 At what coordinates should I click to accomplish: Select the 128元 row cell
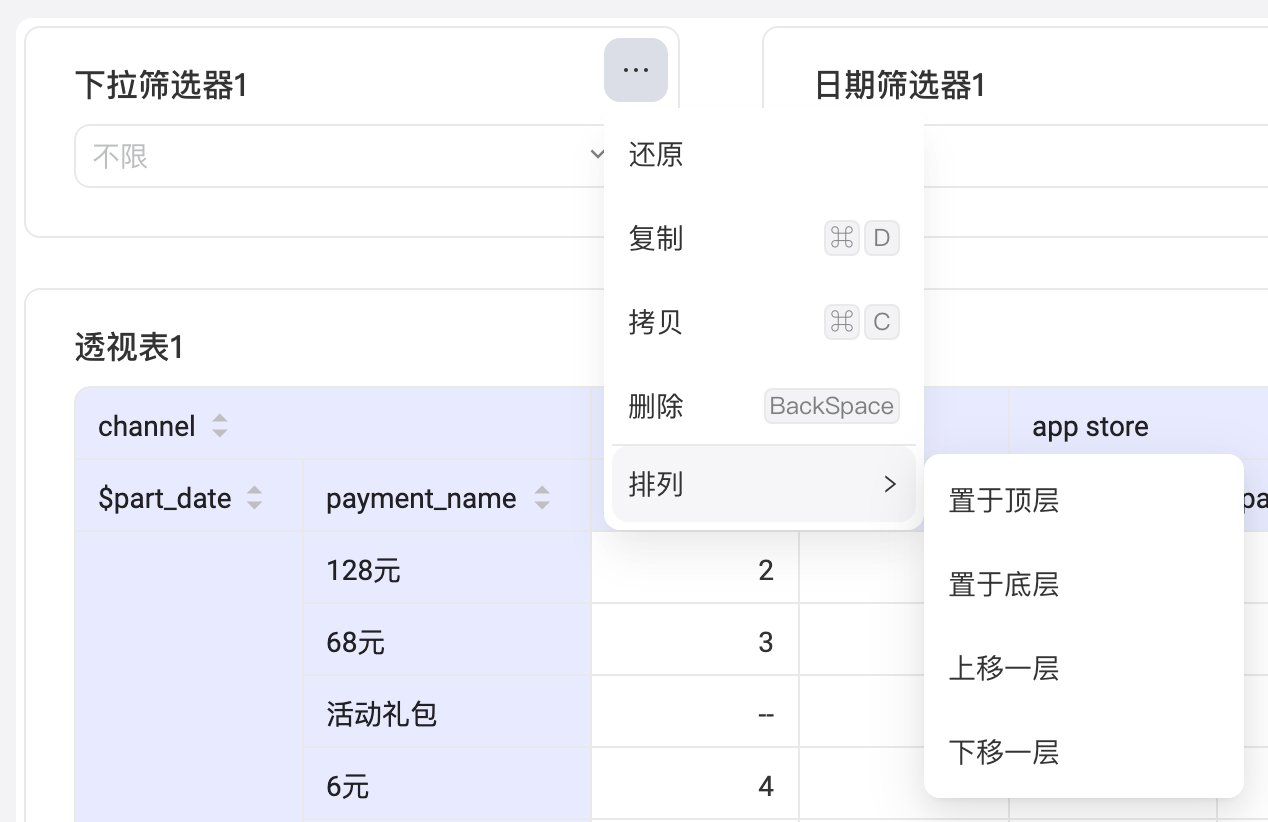pyautogui.click(x=447, y=570)
